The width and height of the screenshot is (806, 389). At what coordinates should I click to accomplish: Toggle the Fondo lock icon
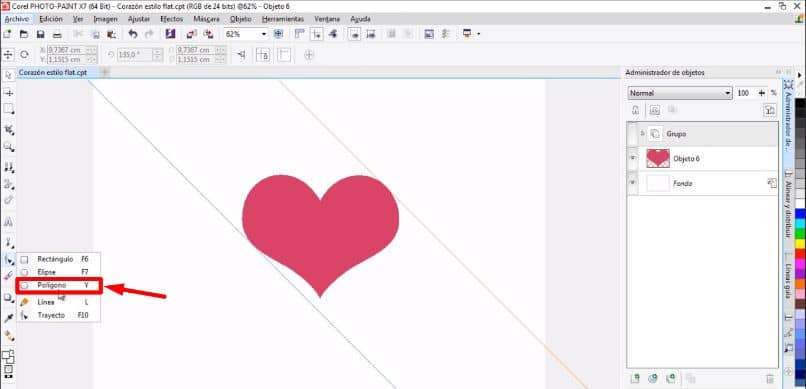point(772,183)
